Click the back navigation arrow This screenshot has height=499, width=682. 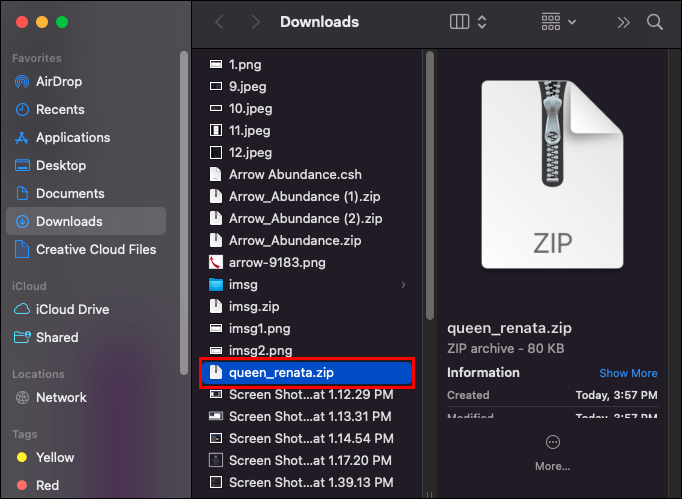pos(219,22)
